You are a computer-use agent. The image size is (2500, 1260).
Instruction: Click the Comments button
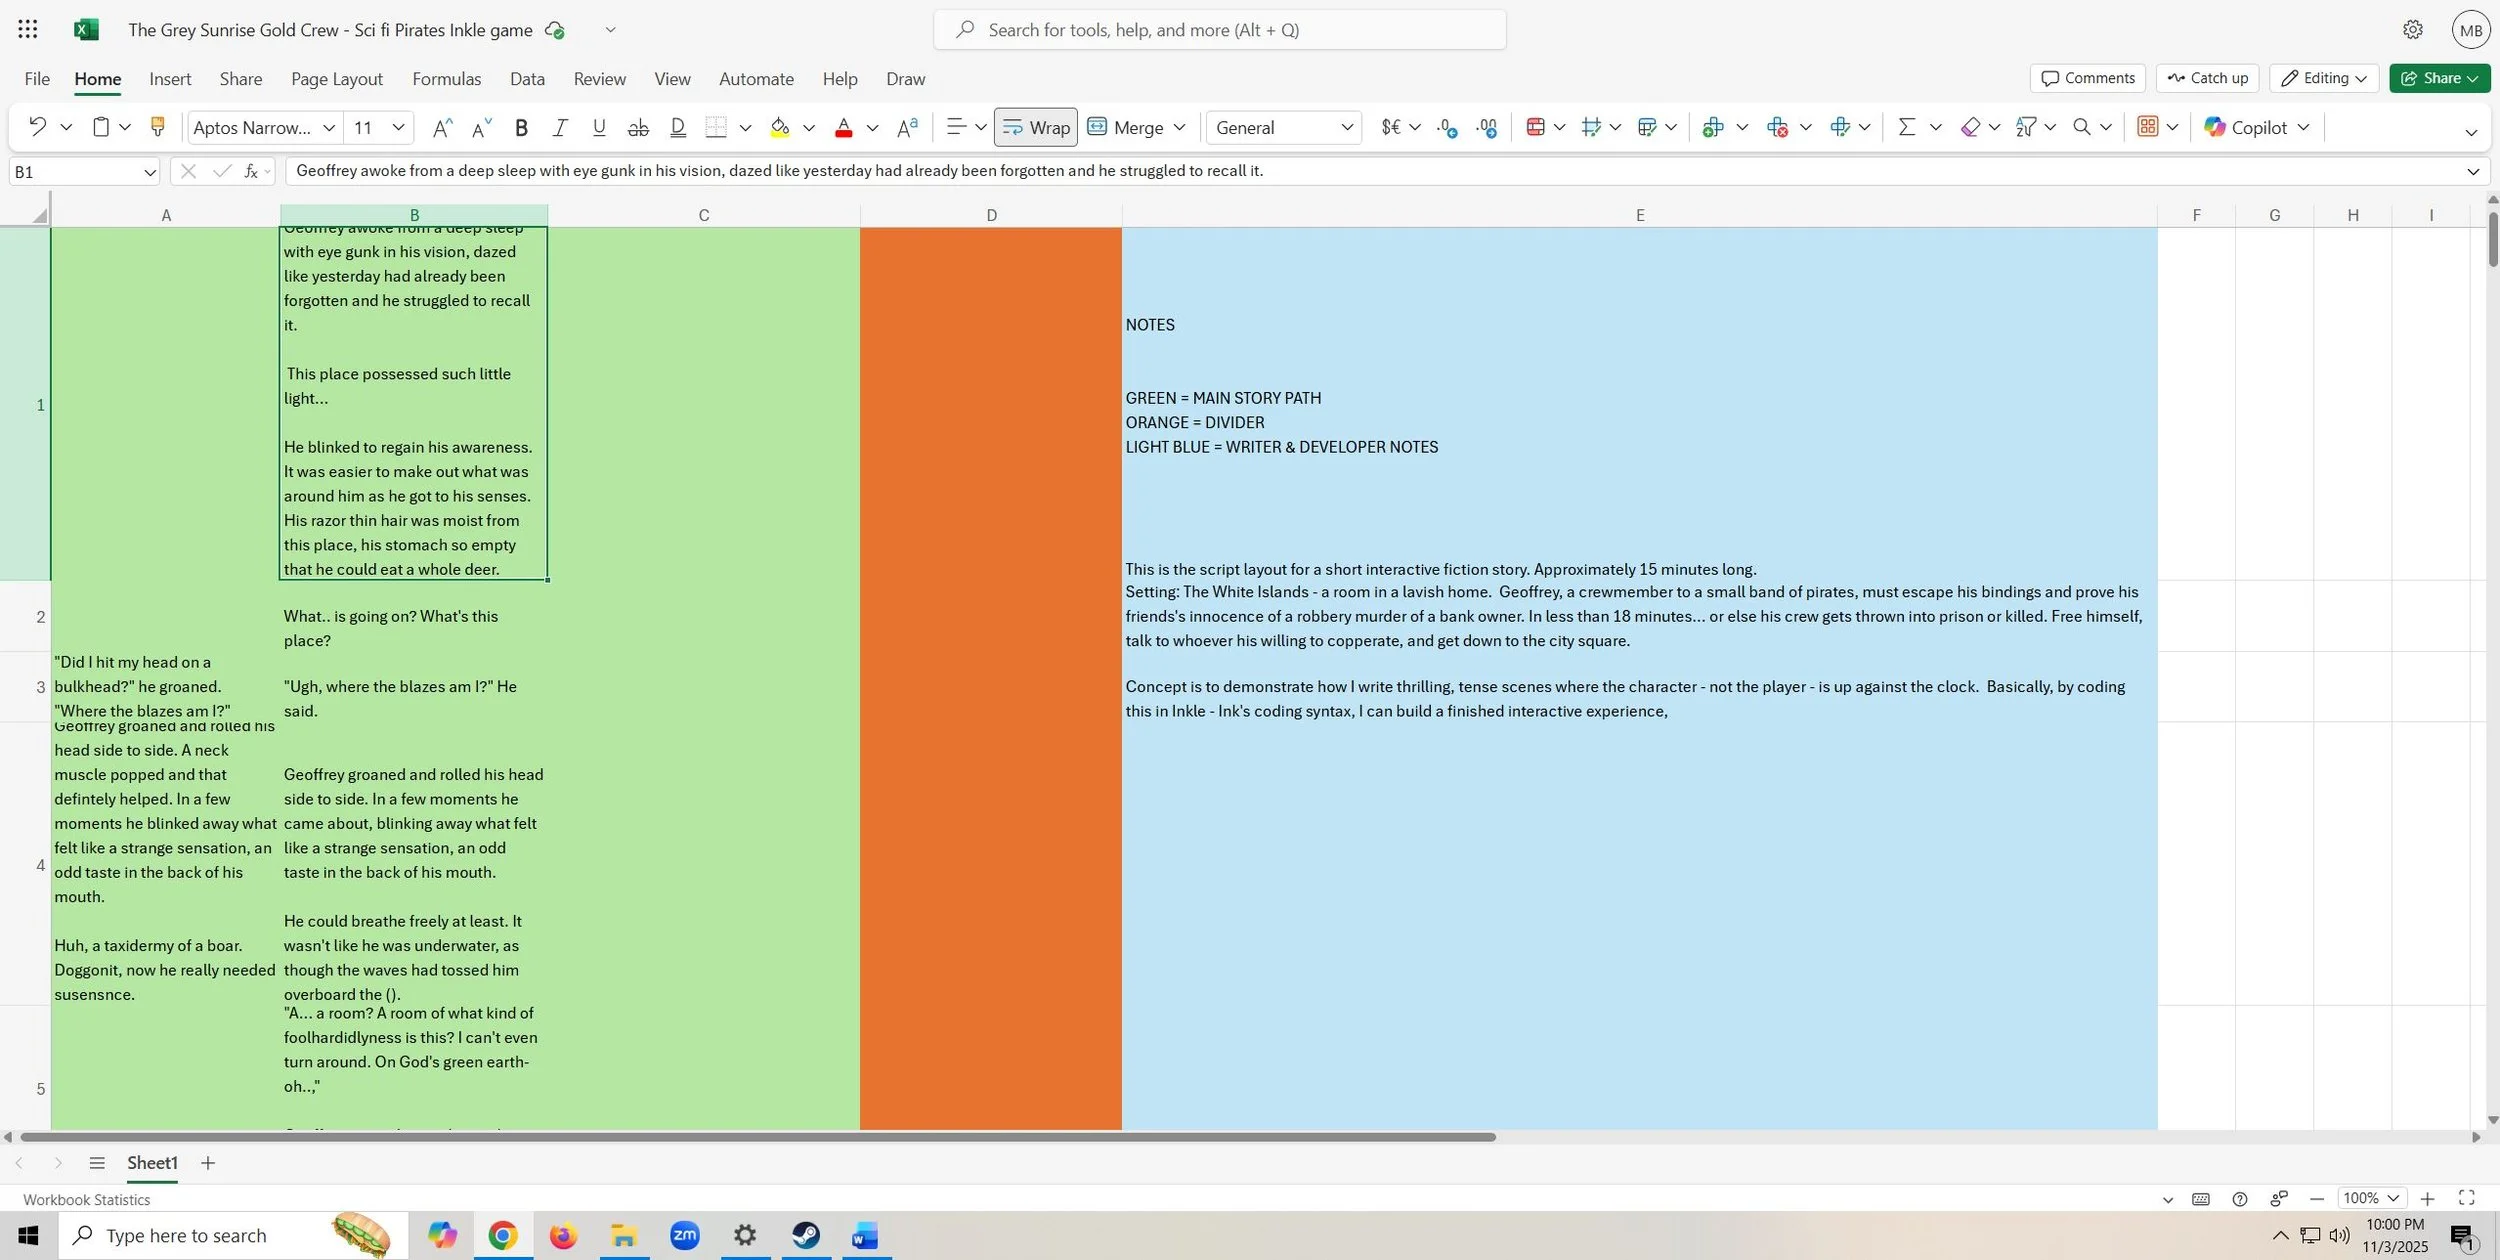(2087, 78)
